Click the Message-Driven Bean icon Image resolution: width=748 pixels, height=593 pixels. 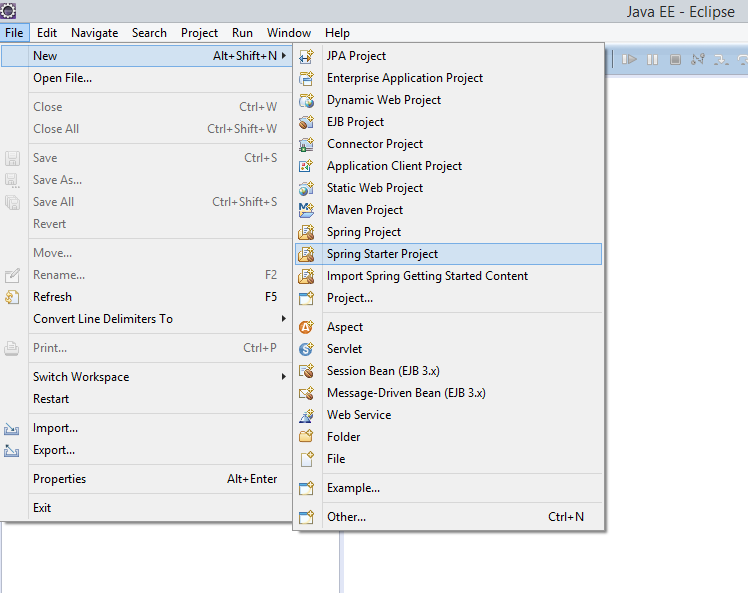tap(306, 393)
